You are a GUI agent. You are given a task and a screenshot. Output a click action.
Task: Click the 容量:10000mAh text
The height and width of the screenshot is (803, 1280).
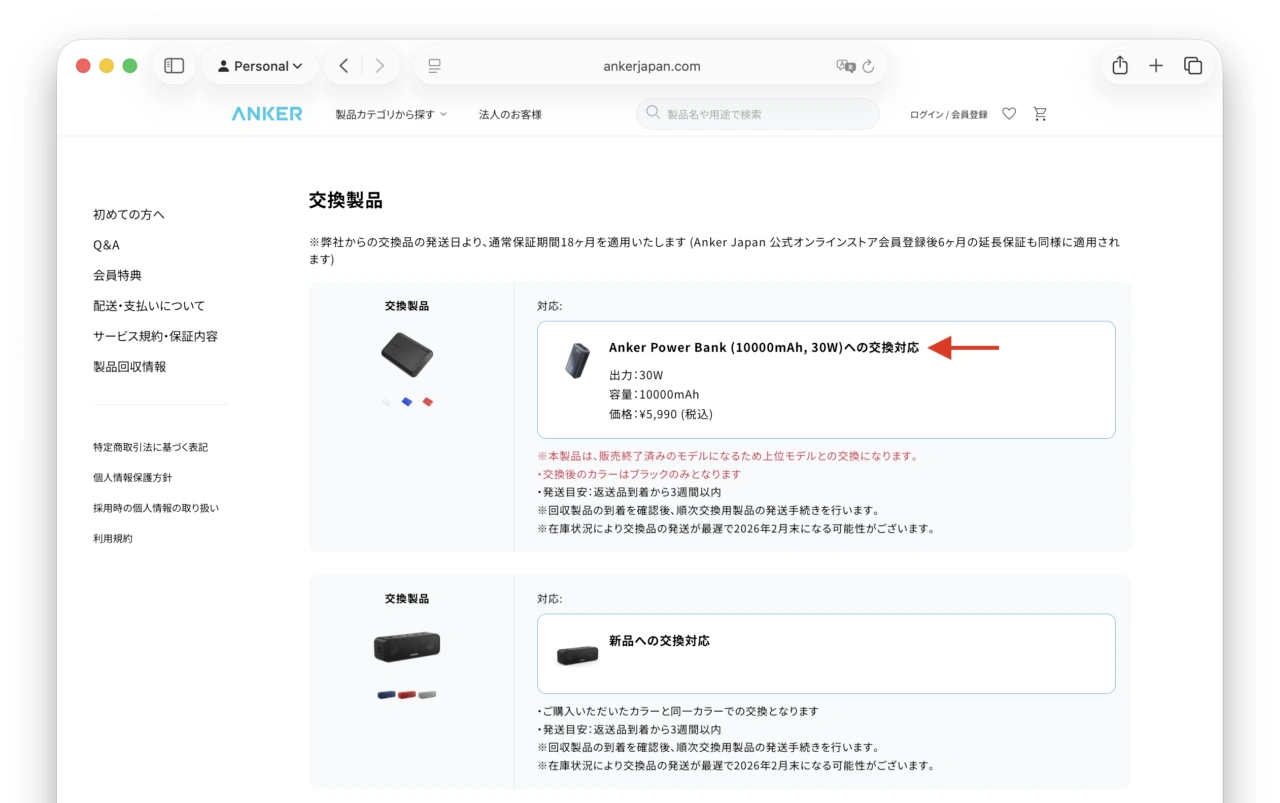654,394
